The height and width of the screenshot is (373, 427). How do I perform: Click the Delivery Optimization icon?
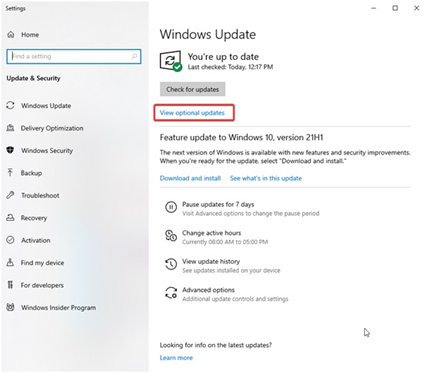pos(10,128)
